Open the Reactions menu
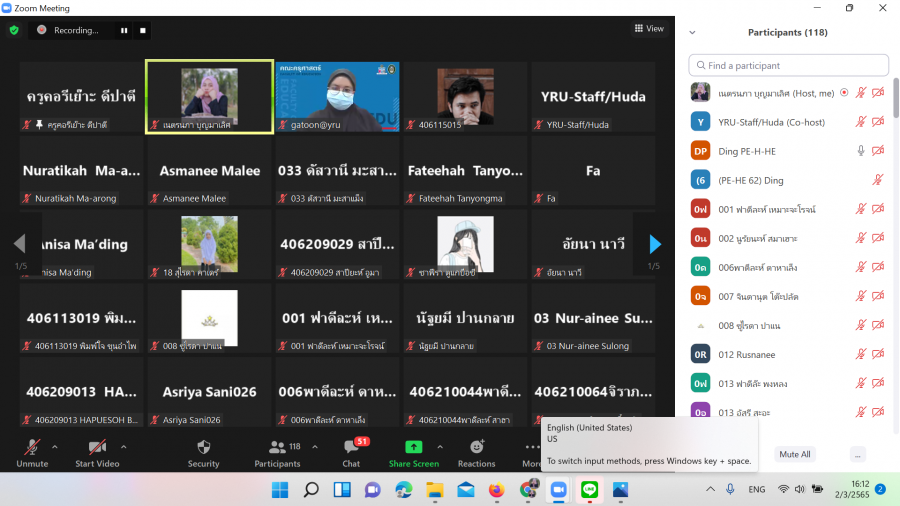 coord(476,452)
